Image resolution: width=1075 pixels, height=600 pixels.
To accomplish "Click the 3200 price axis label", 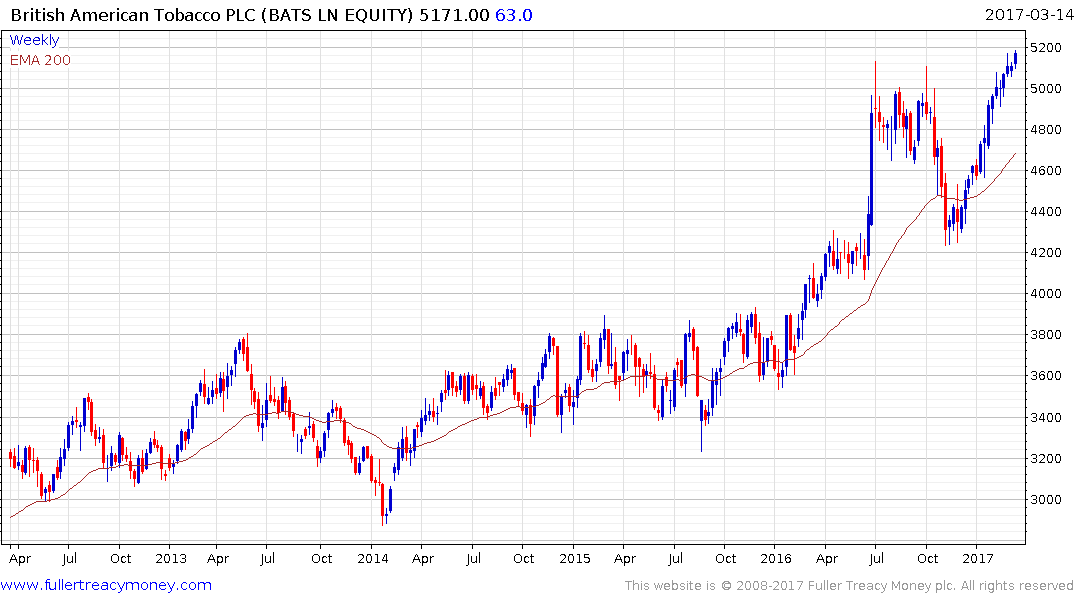I will click(1046, 458).
